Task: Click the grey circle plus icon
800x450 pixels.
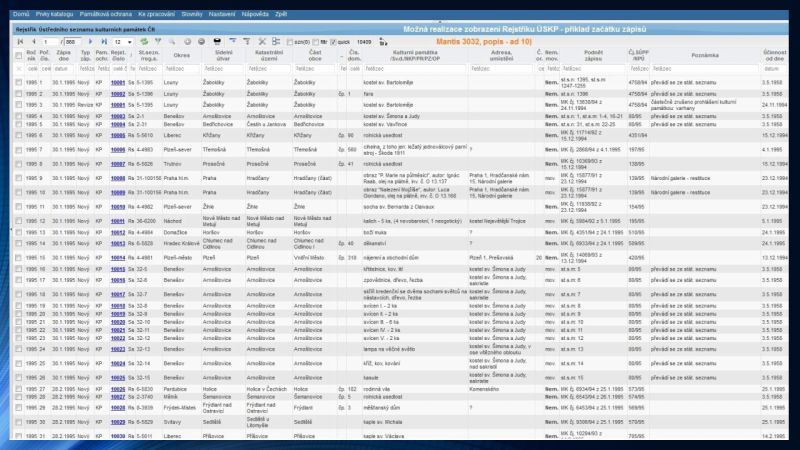Action: coord(187,42)
